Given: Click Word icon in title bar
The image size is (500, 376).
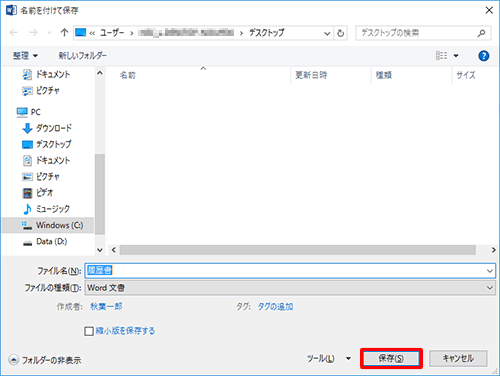Looking at the screenshot, I should coord(11,10).
